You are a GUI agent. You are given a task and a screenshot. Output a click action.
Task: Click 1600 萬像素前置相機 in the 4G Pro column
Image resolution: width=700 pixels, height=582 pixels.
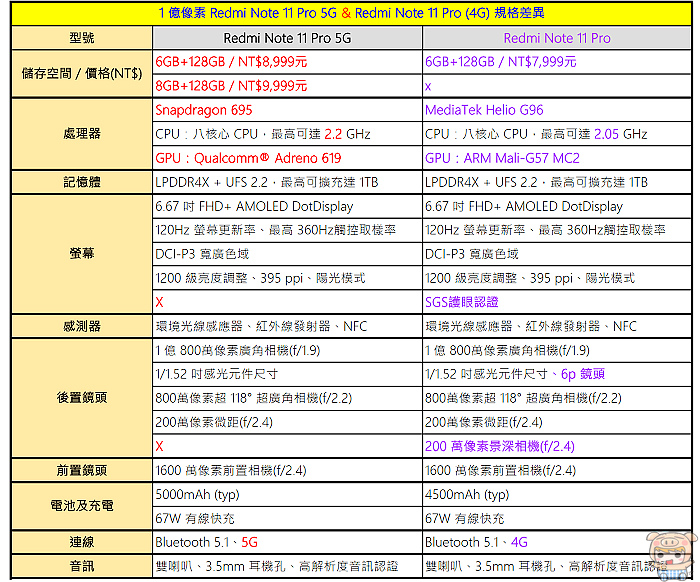[557, 470]
